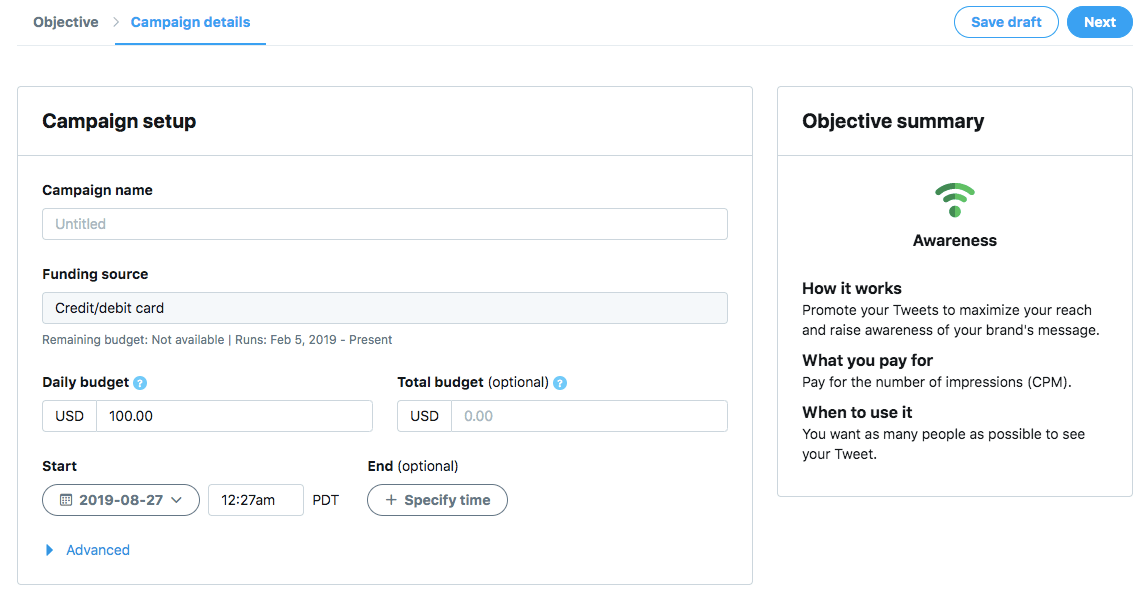This screenshot has height=607, width=1135.
Task: Switch to the Objective step
Action: tap(65, 21)
